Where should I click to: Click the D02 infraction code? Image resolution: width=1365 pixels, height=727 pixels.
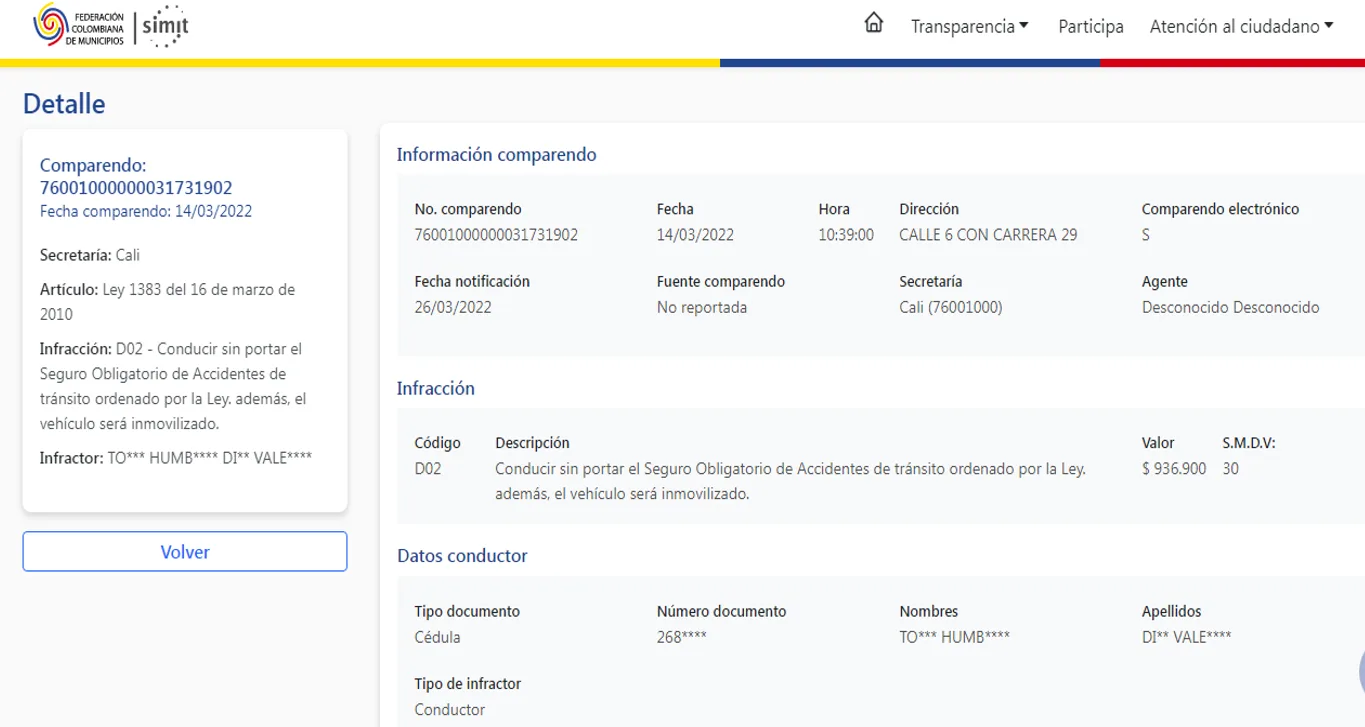pos(428,468)
